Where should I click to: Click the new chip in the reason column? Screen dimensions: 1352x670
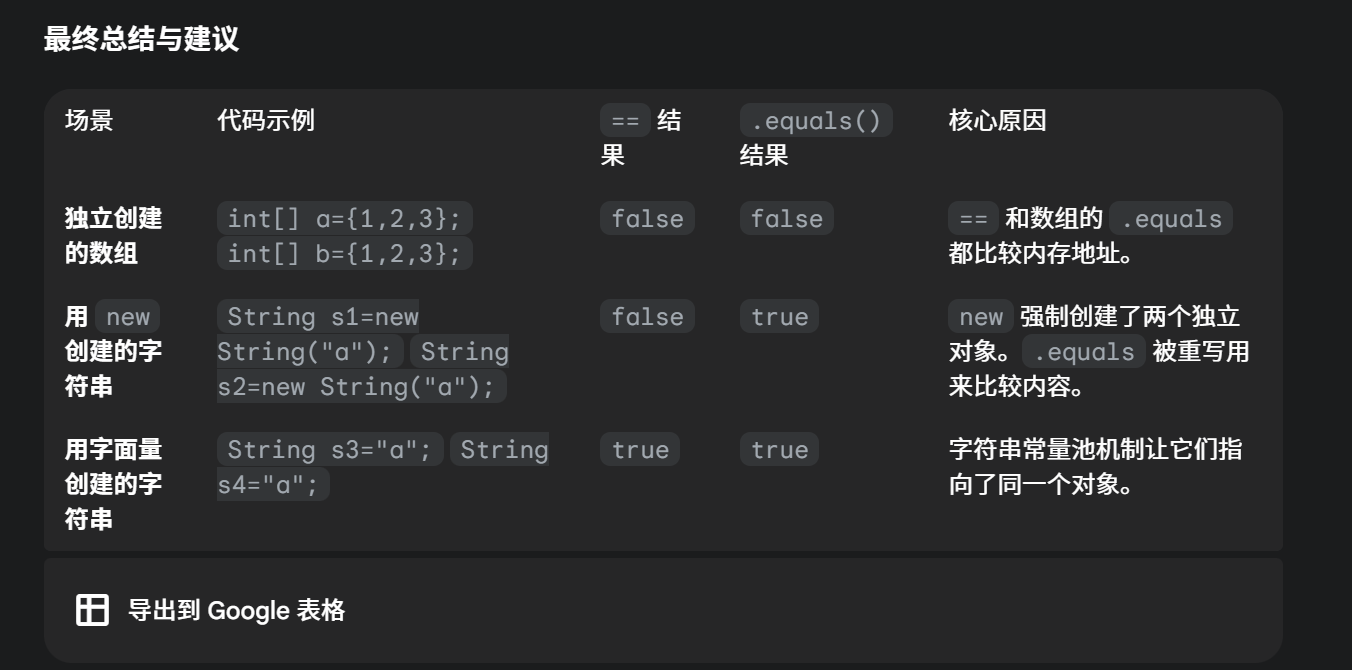pyautogui.click(x=980, y=317)
